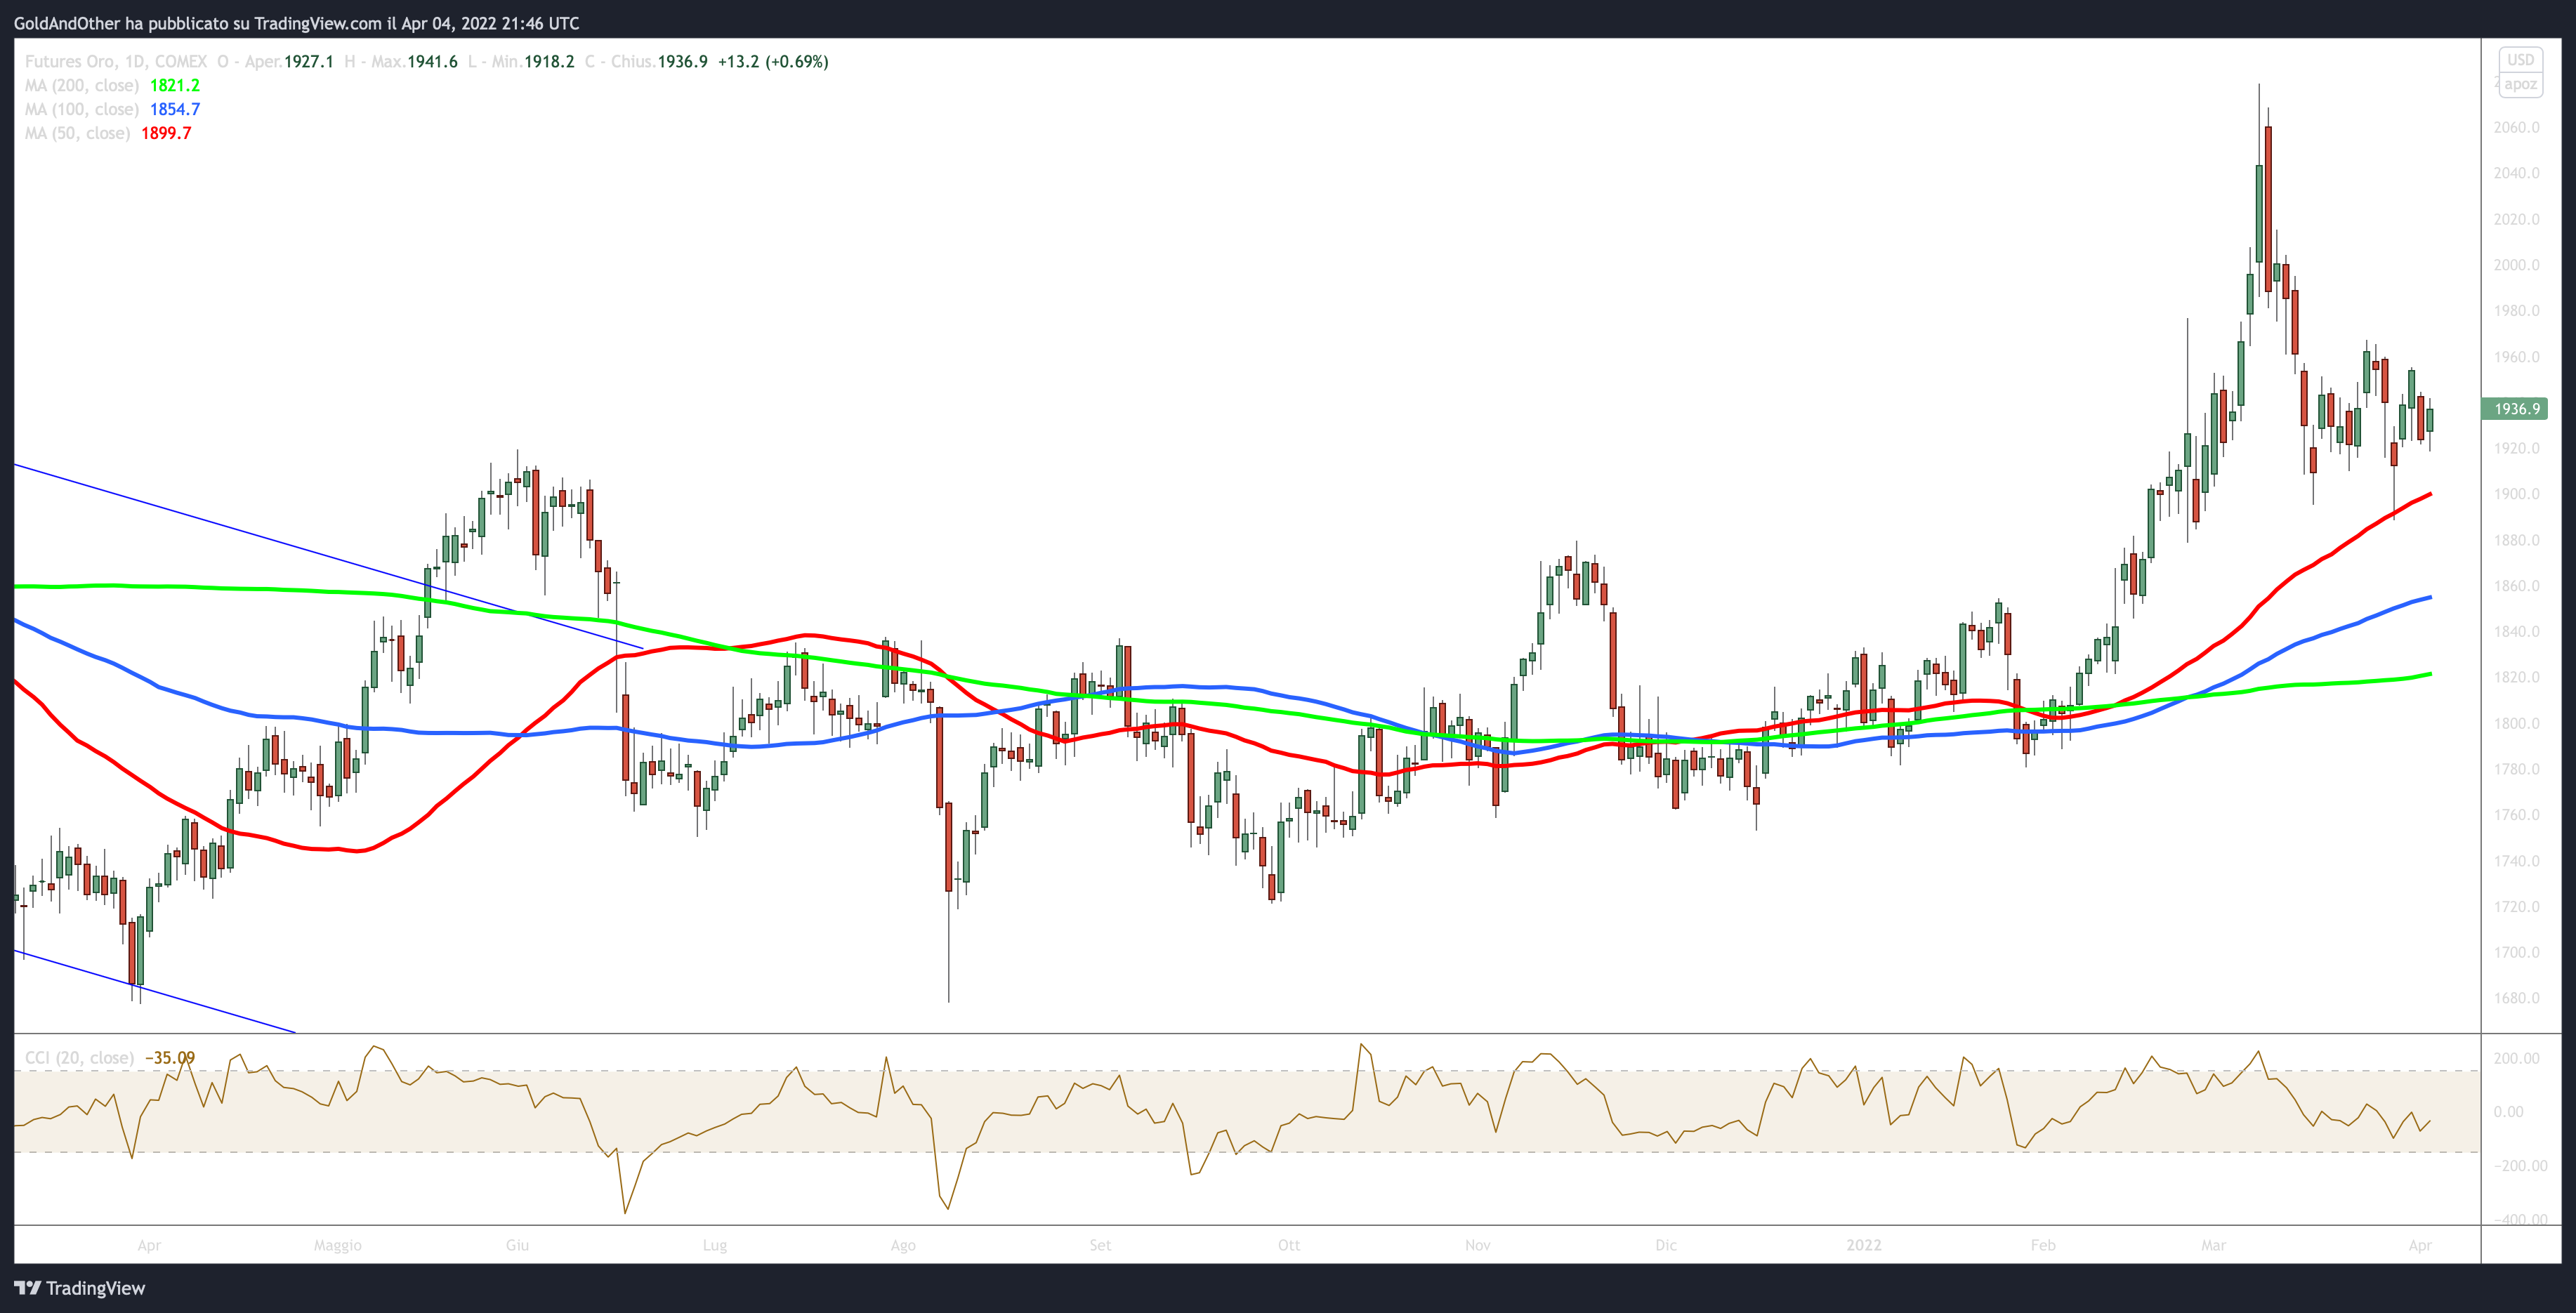
Task: Click the Chius. close value 1936.9
Action: coord(682,61)
